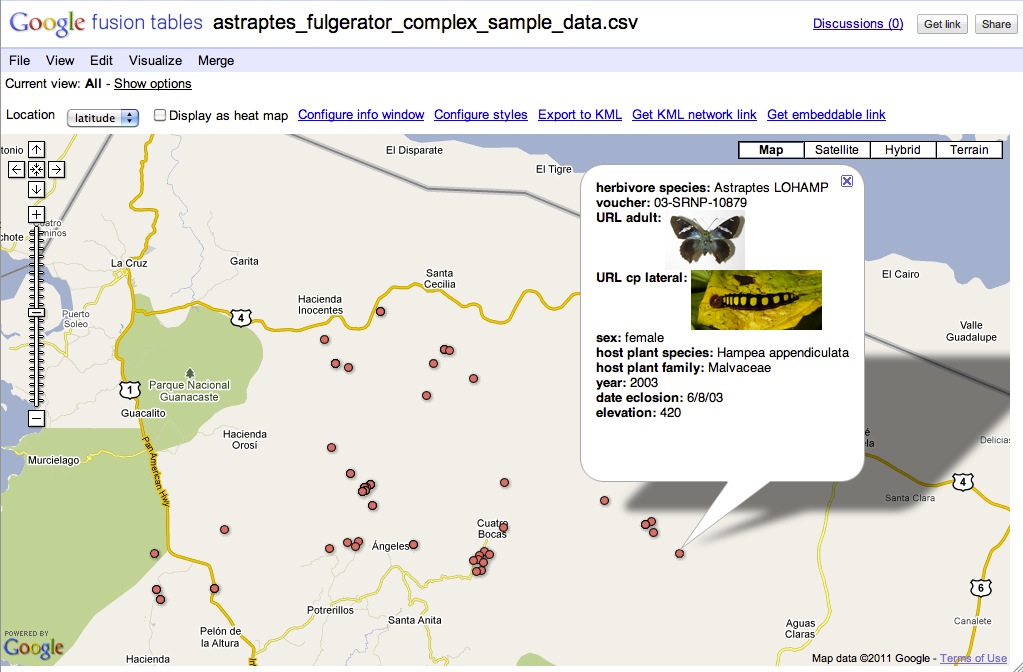Click the Potrerillos map label
1023x672 pixels.
(x=331, y=610)
